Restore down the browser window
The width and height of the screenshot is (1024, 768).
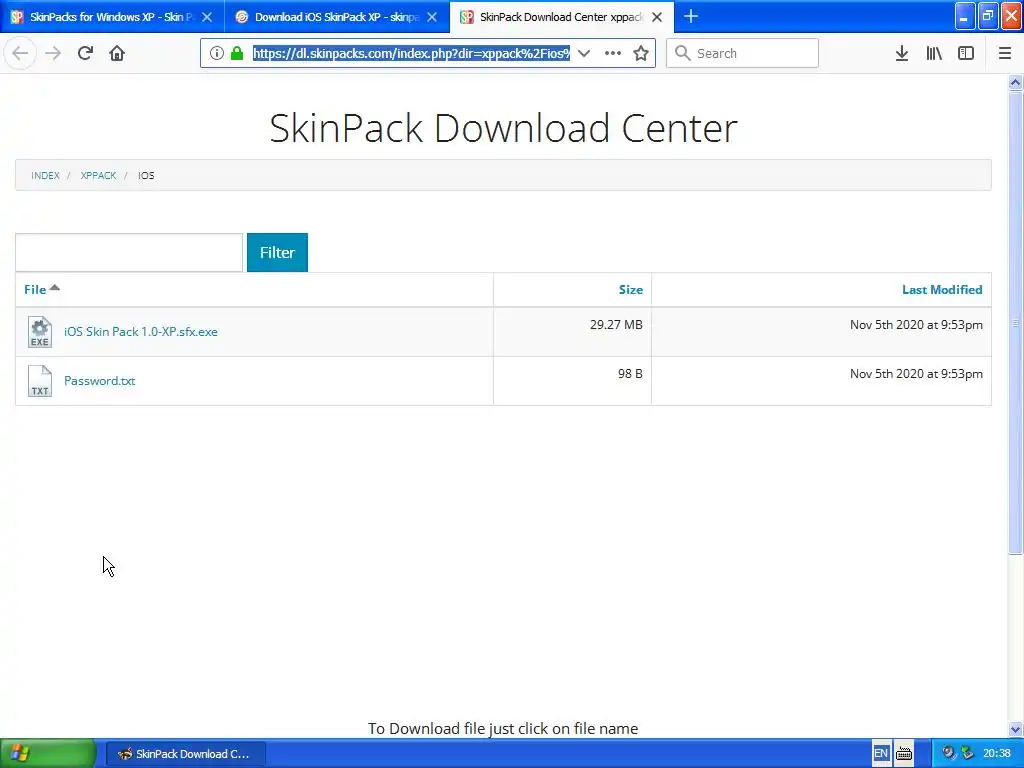coord(988,16)
